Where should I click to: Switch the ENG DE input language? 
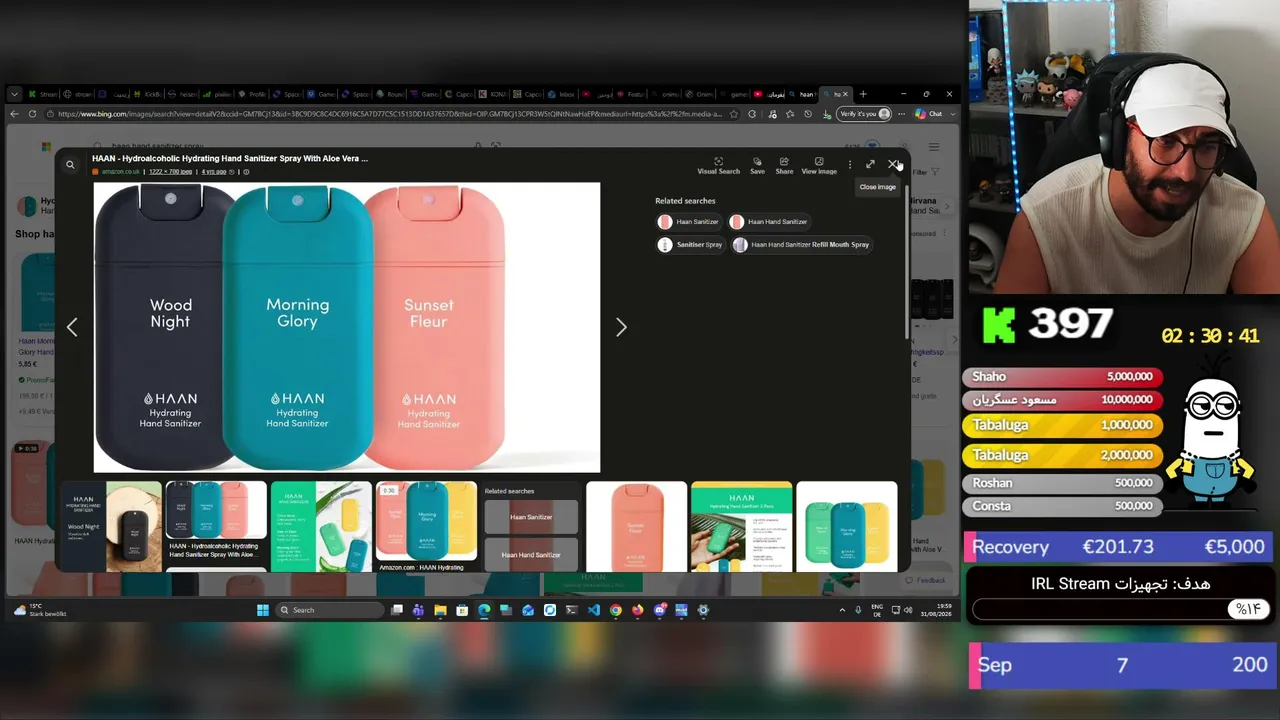(x=876, y=610)
